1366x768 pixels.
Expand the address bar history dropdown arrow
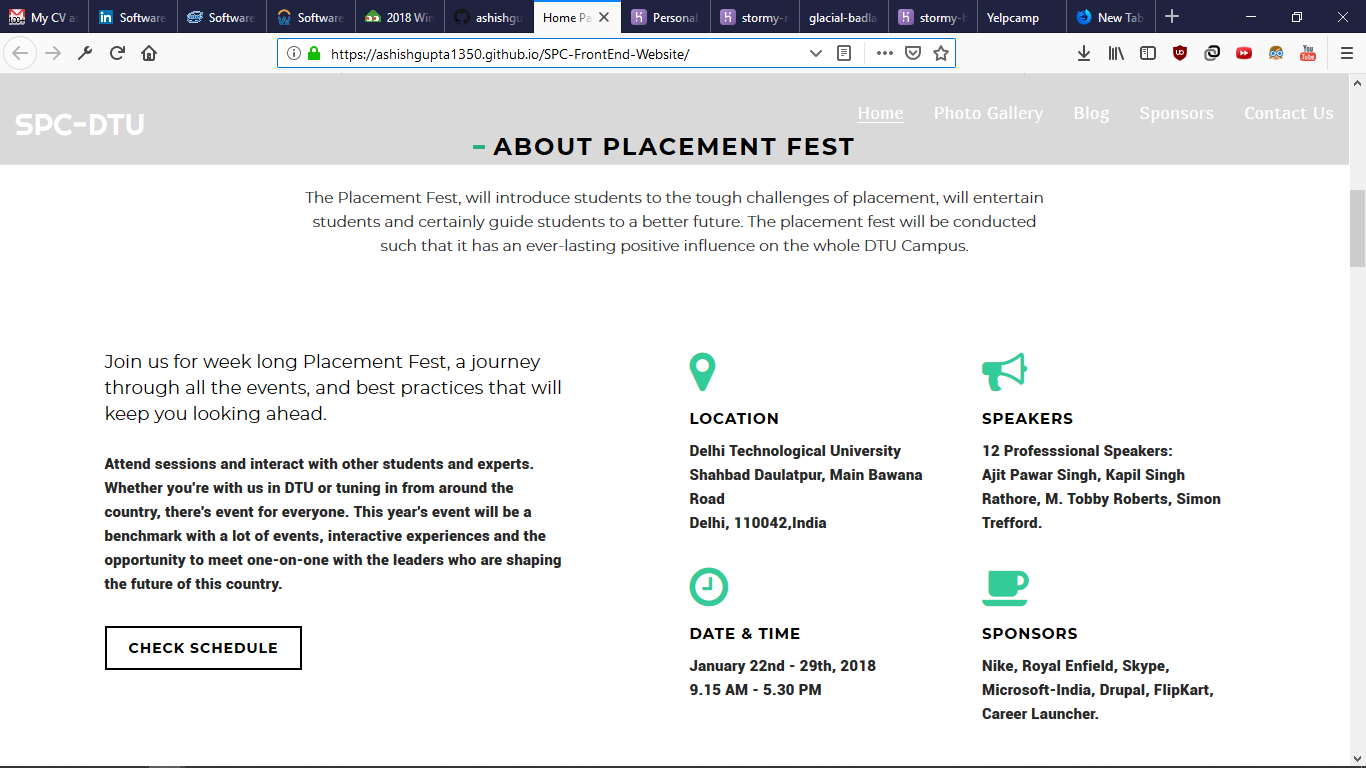(x=815, y=53)
